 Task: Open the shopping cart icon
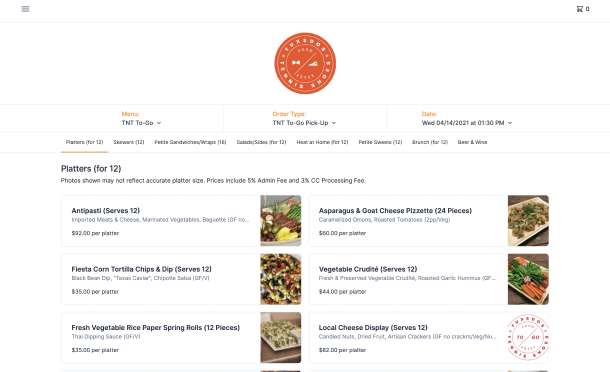click(582, 9)
